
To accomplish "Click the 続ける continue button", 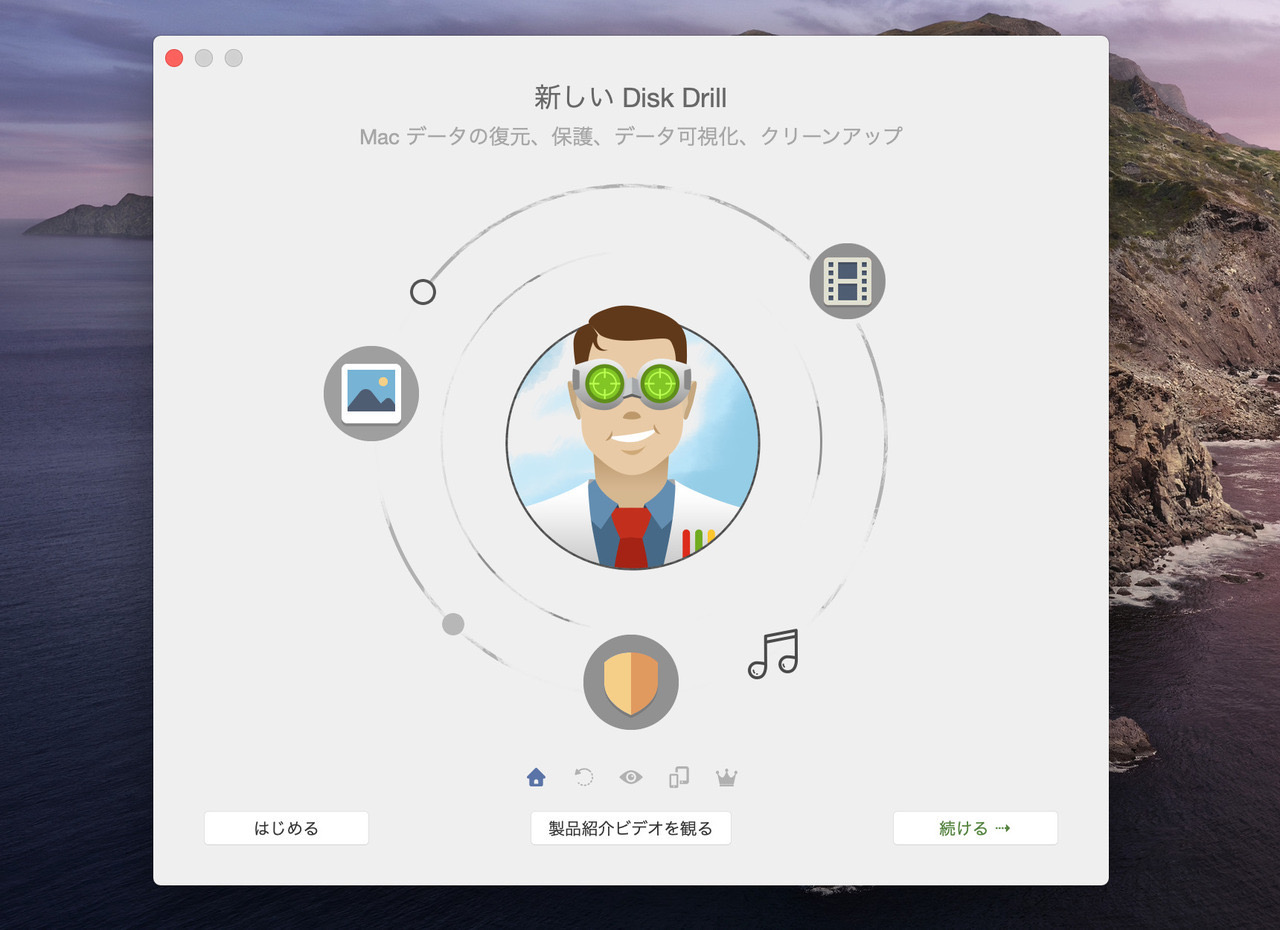I will [975, 828].
